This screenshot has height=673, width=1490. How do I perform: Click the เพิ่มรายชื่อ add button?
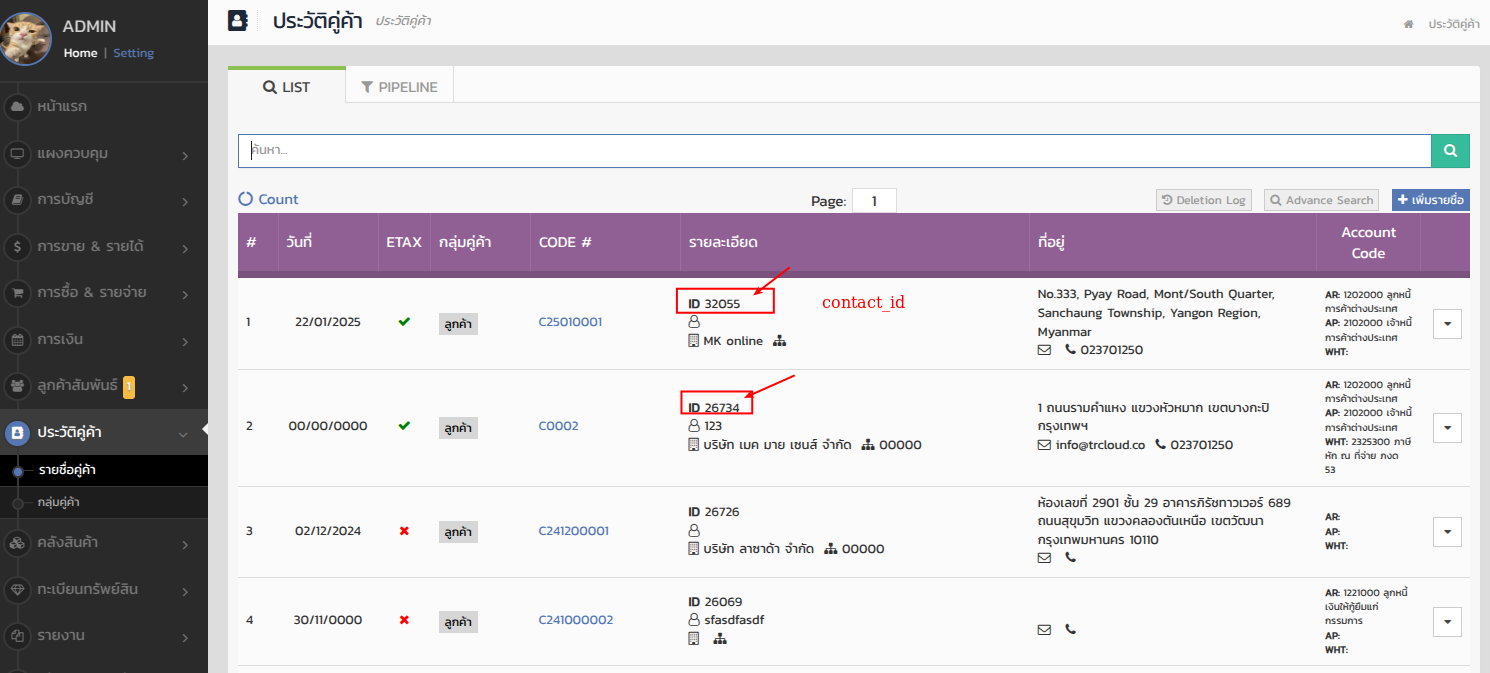[1431, 200]
